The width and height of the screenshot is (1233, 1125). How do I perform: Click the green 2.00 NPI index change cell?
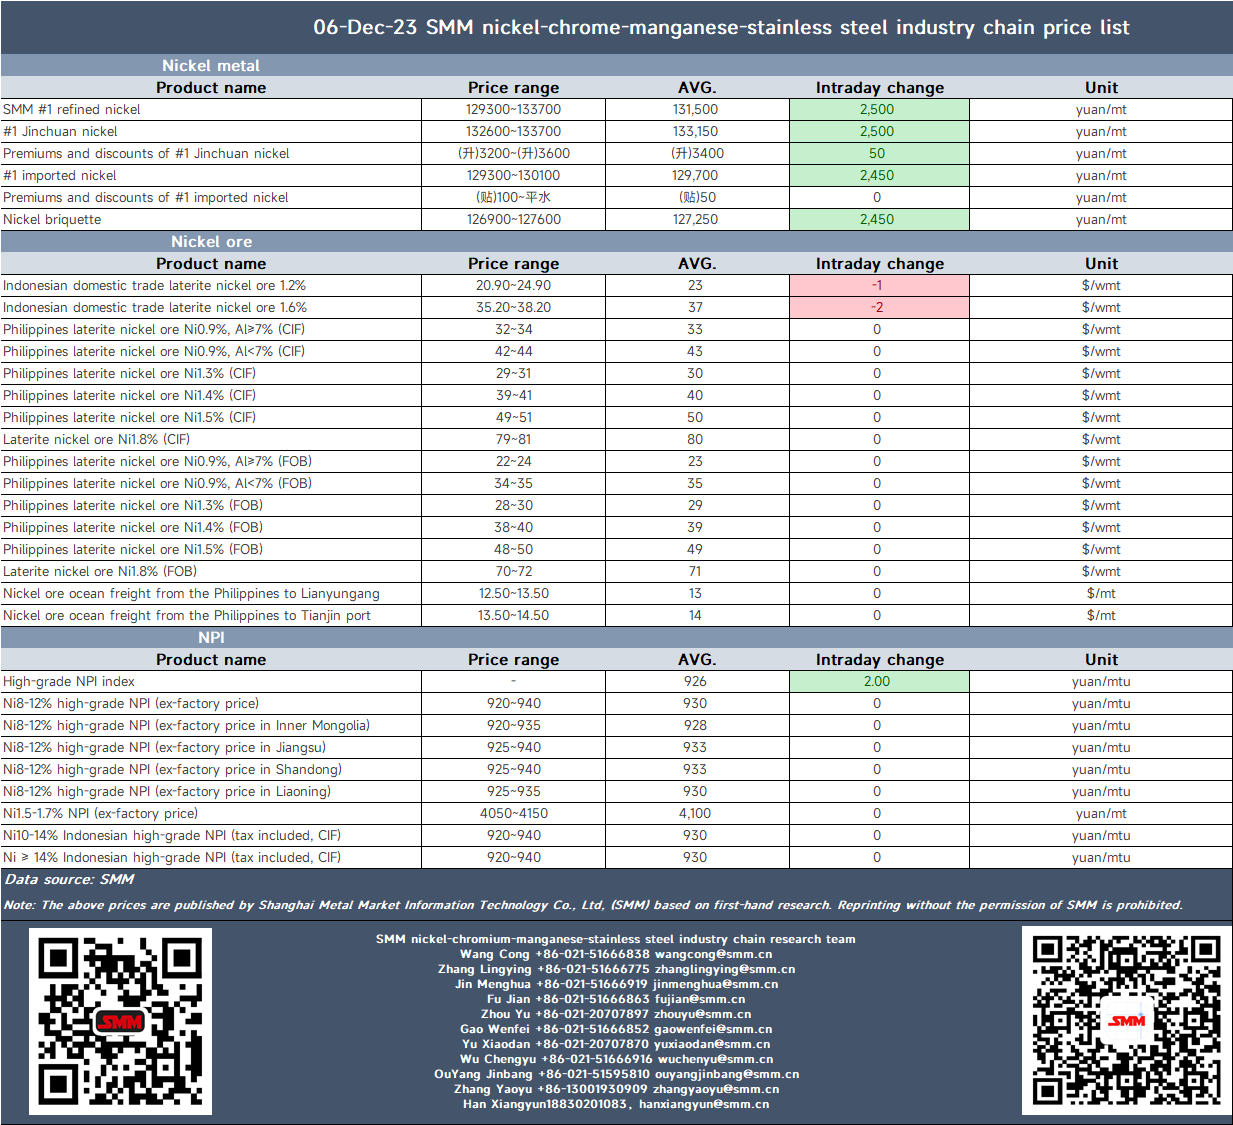(x=879, y=682)
